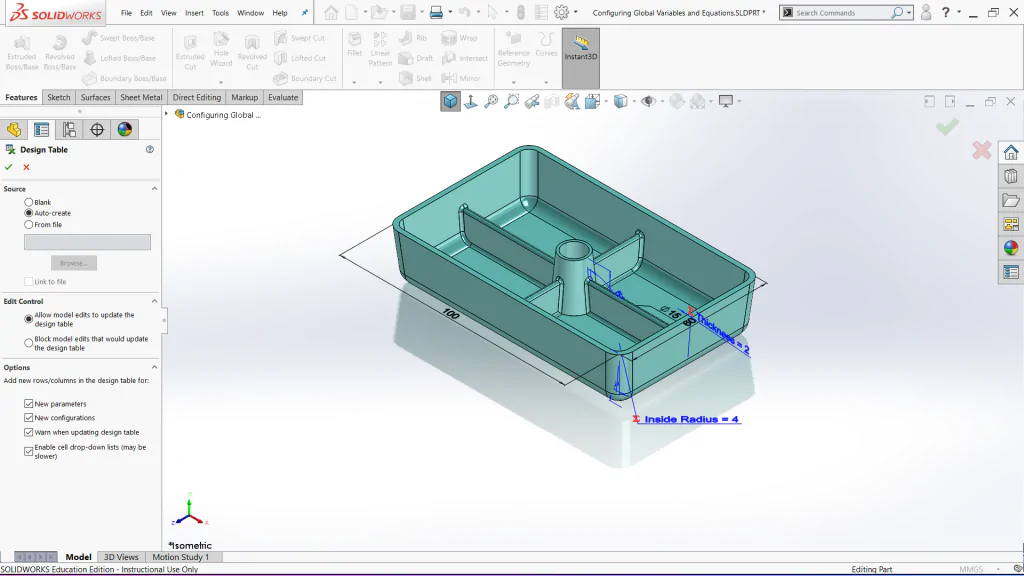Select the Auto-create source option
Viewport: 1024px width, 576px height.
(29, 213)
